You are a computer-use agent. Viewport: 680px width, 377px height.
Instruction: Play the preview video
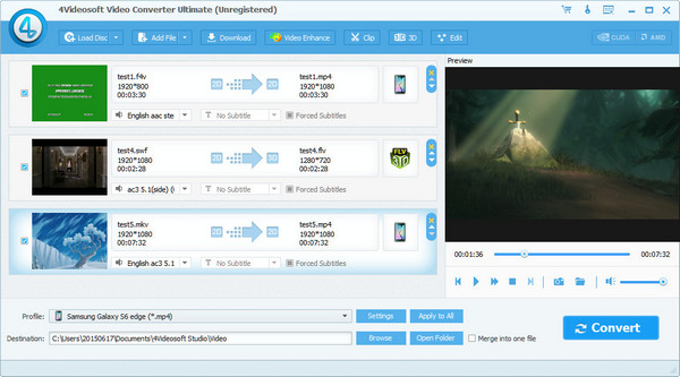pos(476,282)
